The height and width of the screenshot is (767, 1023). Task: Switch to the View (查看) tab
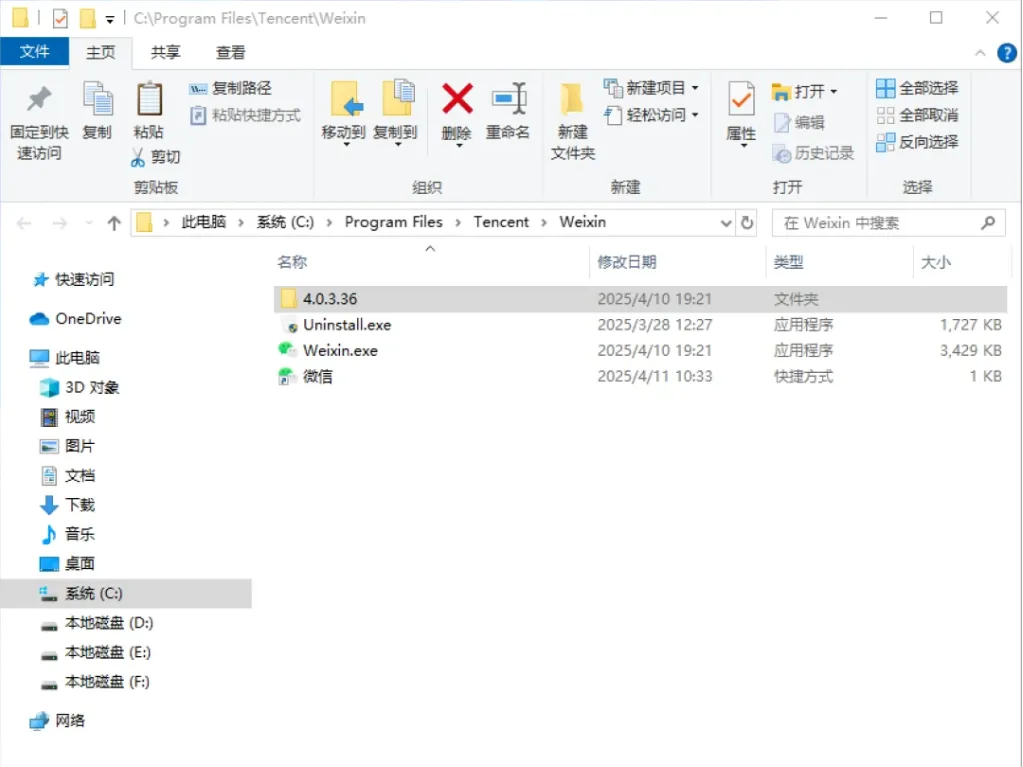(x=230, y=53)
